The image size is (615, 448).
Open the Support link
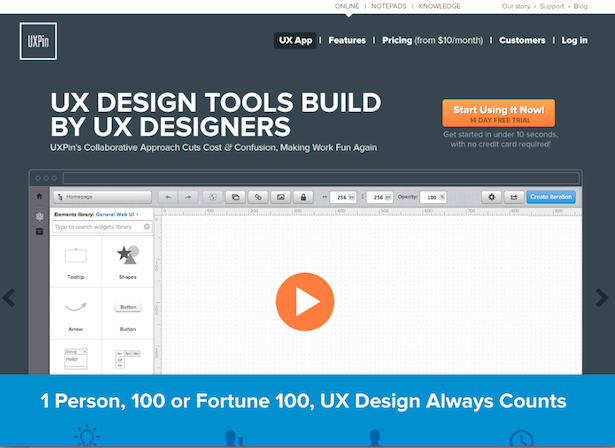point(552,6)
